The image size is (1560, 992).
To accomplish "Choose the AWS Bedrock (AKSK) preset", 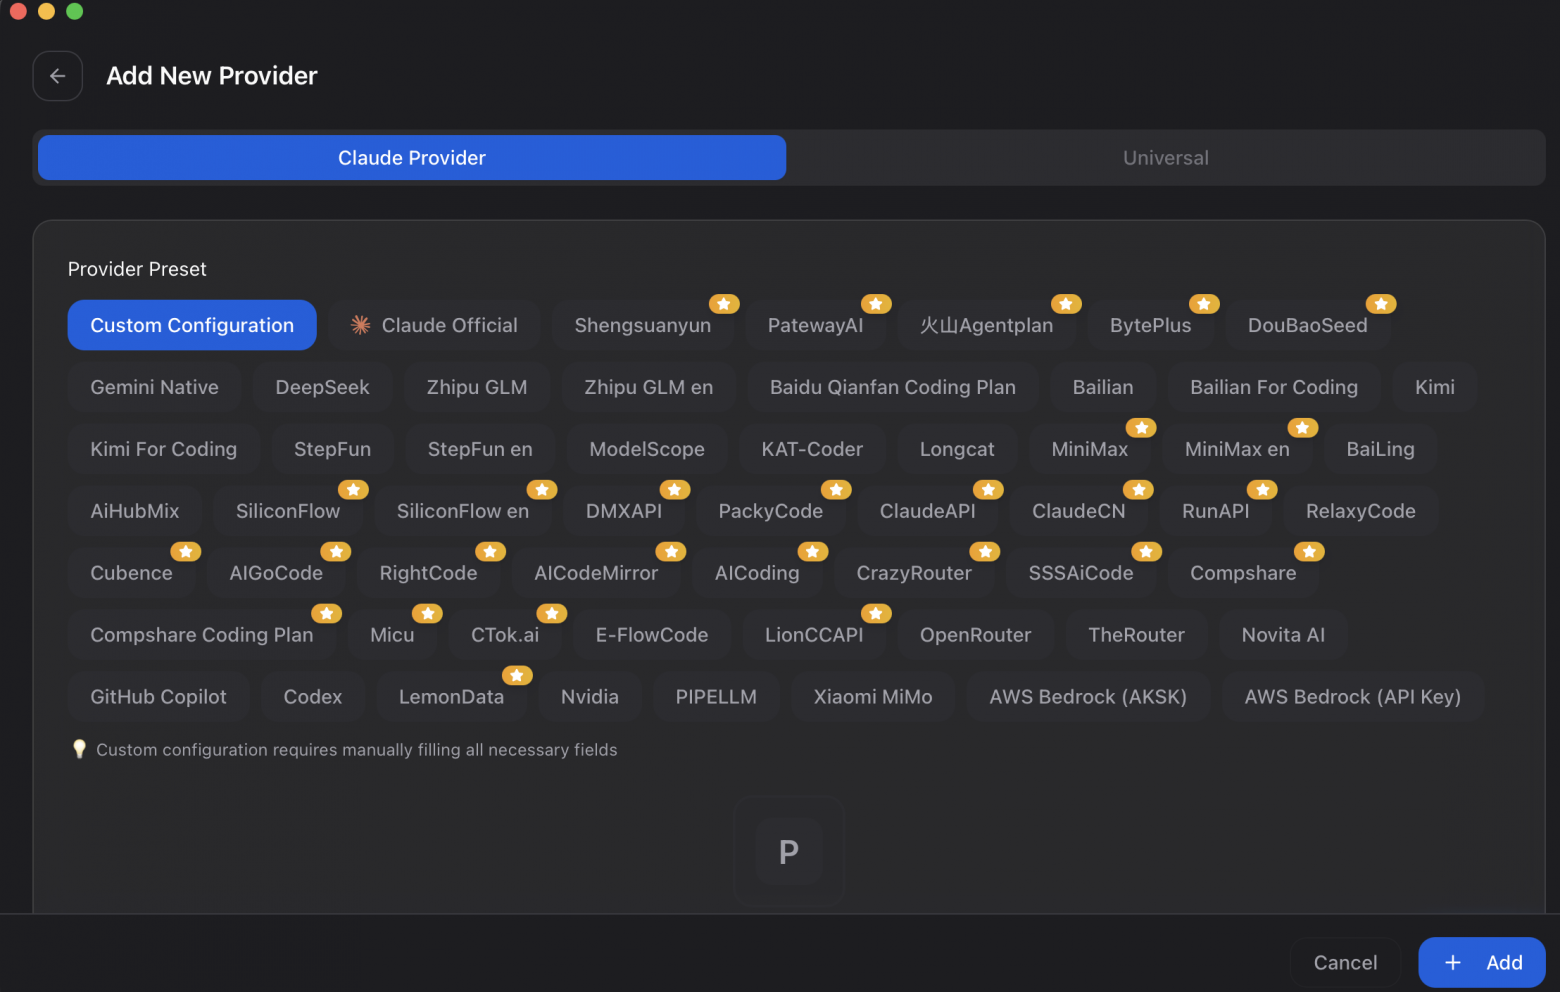I will tap(1088, 697).
